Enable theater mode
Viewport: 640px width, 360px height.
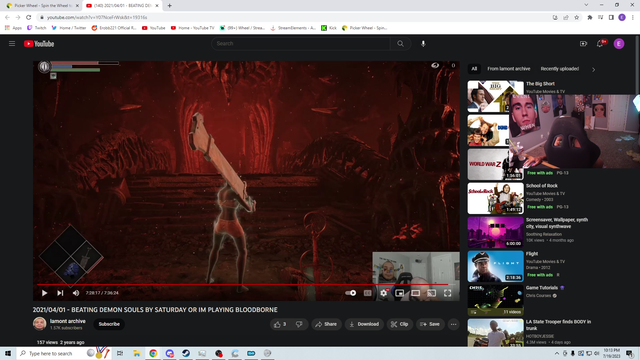point(416,293)
